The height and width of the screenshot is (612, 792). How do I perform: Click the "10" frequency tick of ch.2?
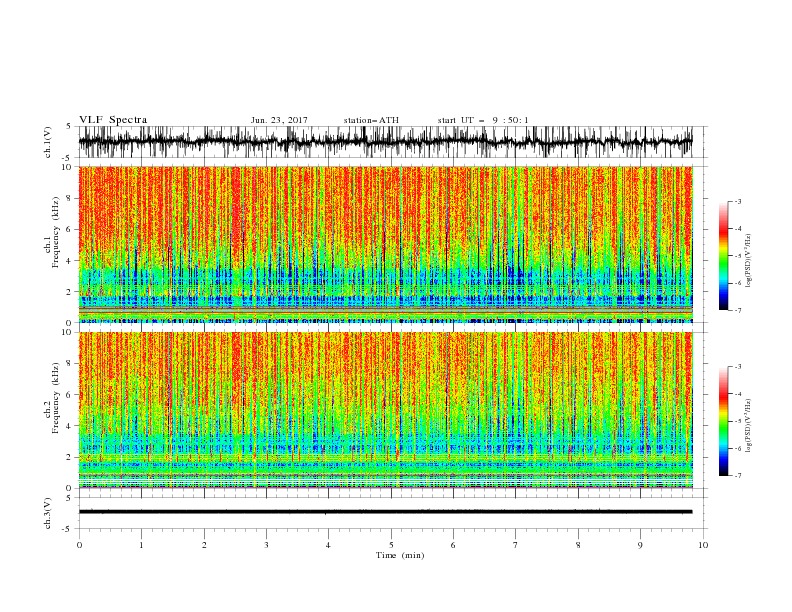67,332
